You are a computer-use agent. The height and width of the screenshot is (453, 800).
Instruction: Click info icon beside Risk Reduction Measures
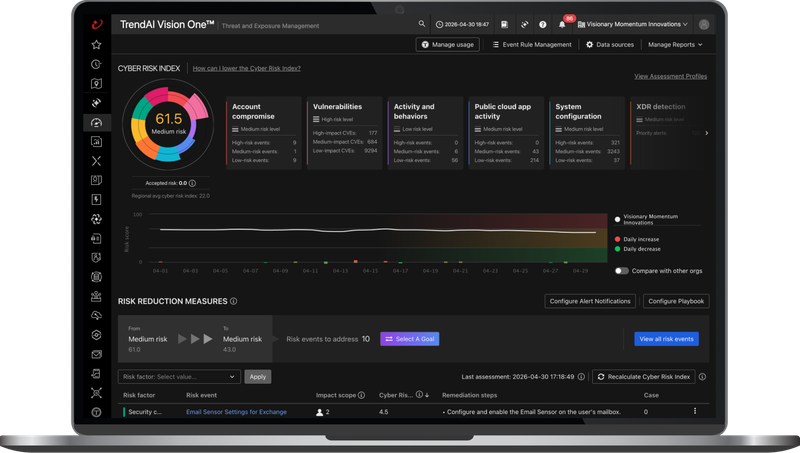pyautogui.click(x=233, y=301)
